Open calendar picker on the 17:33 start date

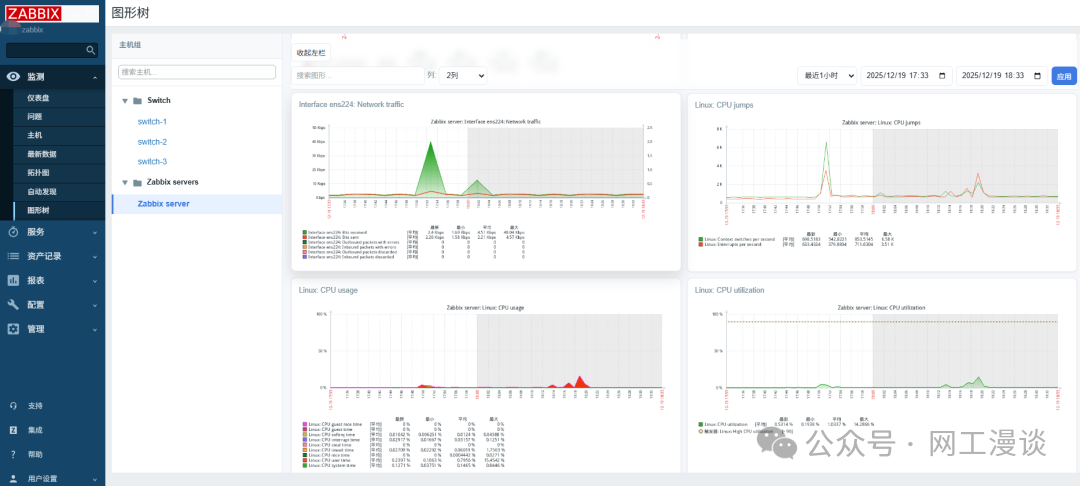point(942,76)
